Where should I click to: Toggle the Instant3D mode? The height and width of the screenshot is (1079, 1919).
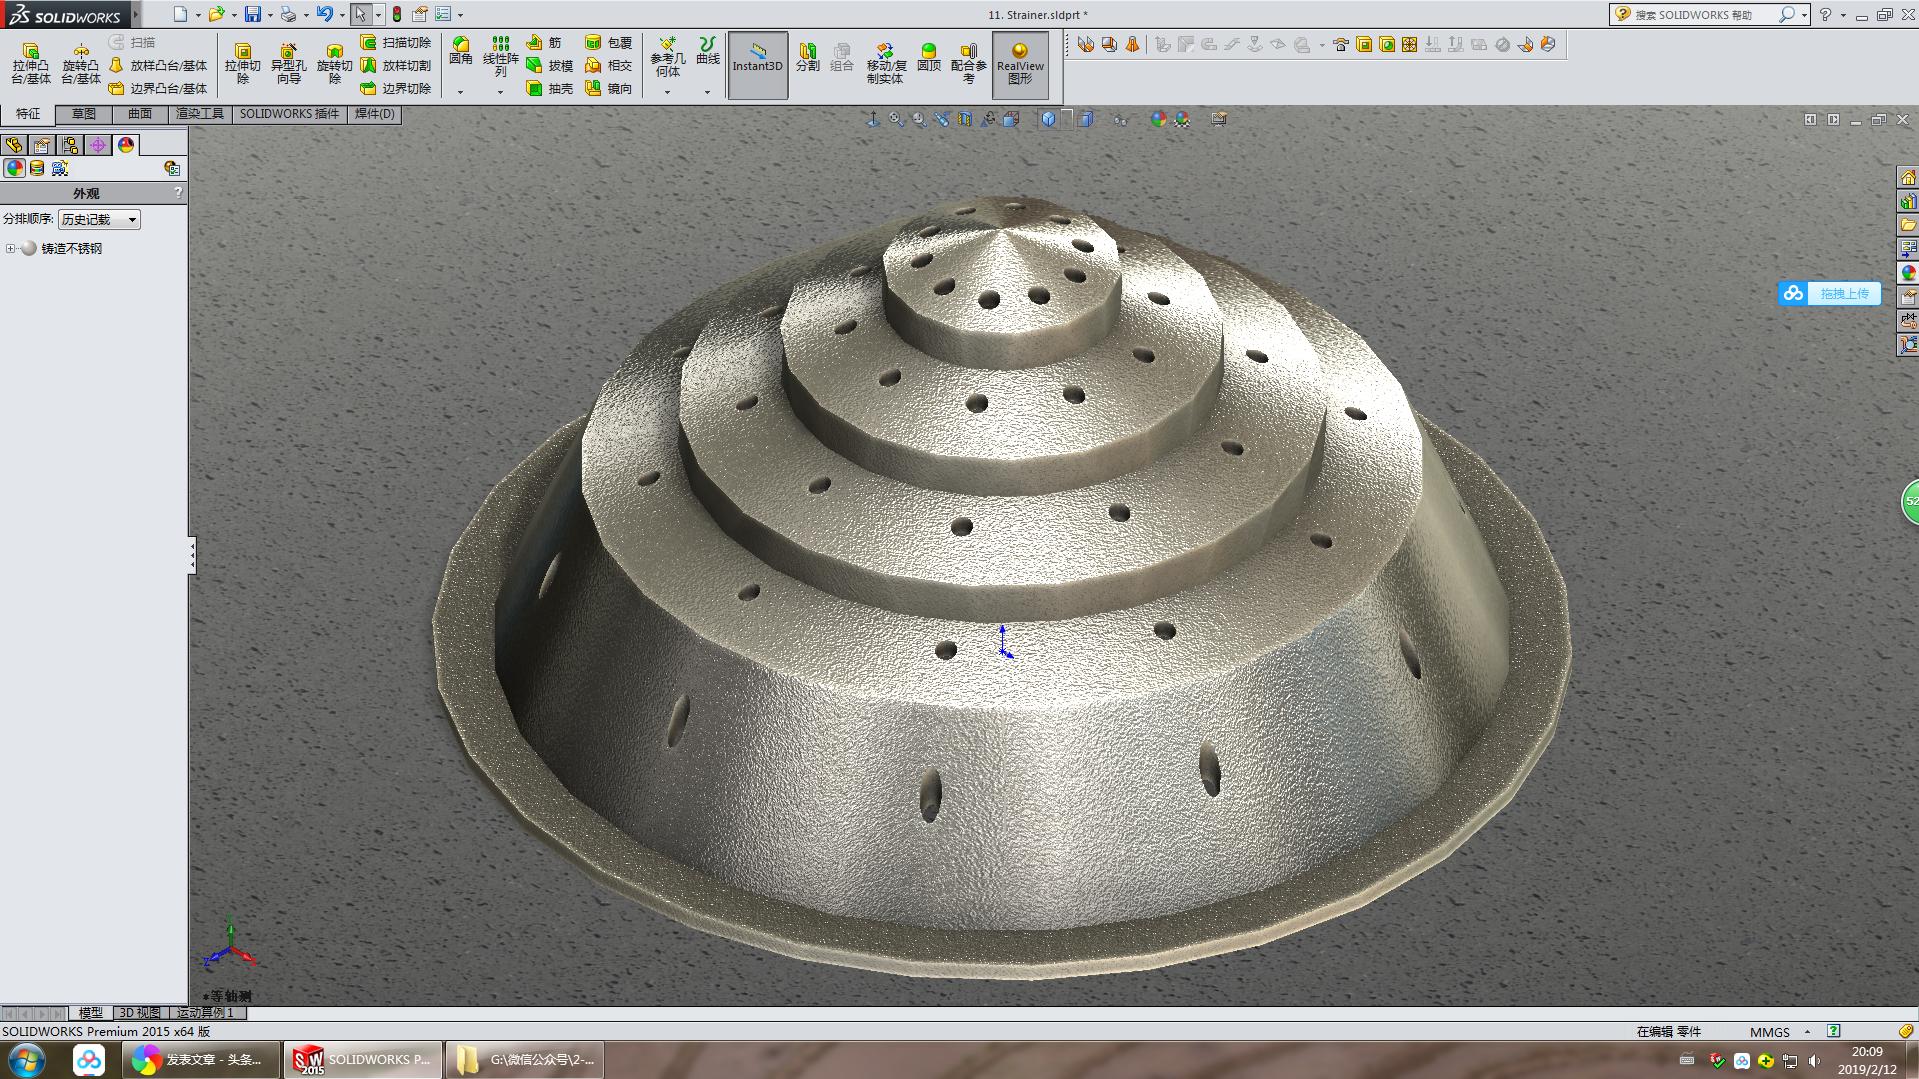point(757,65)
